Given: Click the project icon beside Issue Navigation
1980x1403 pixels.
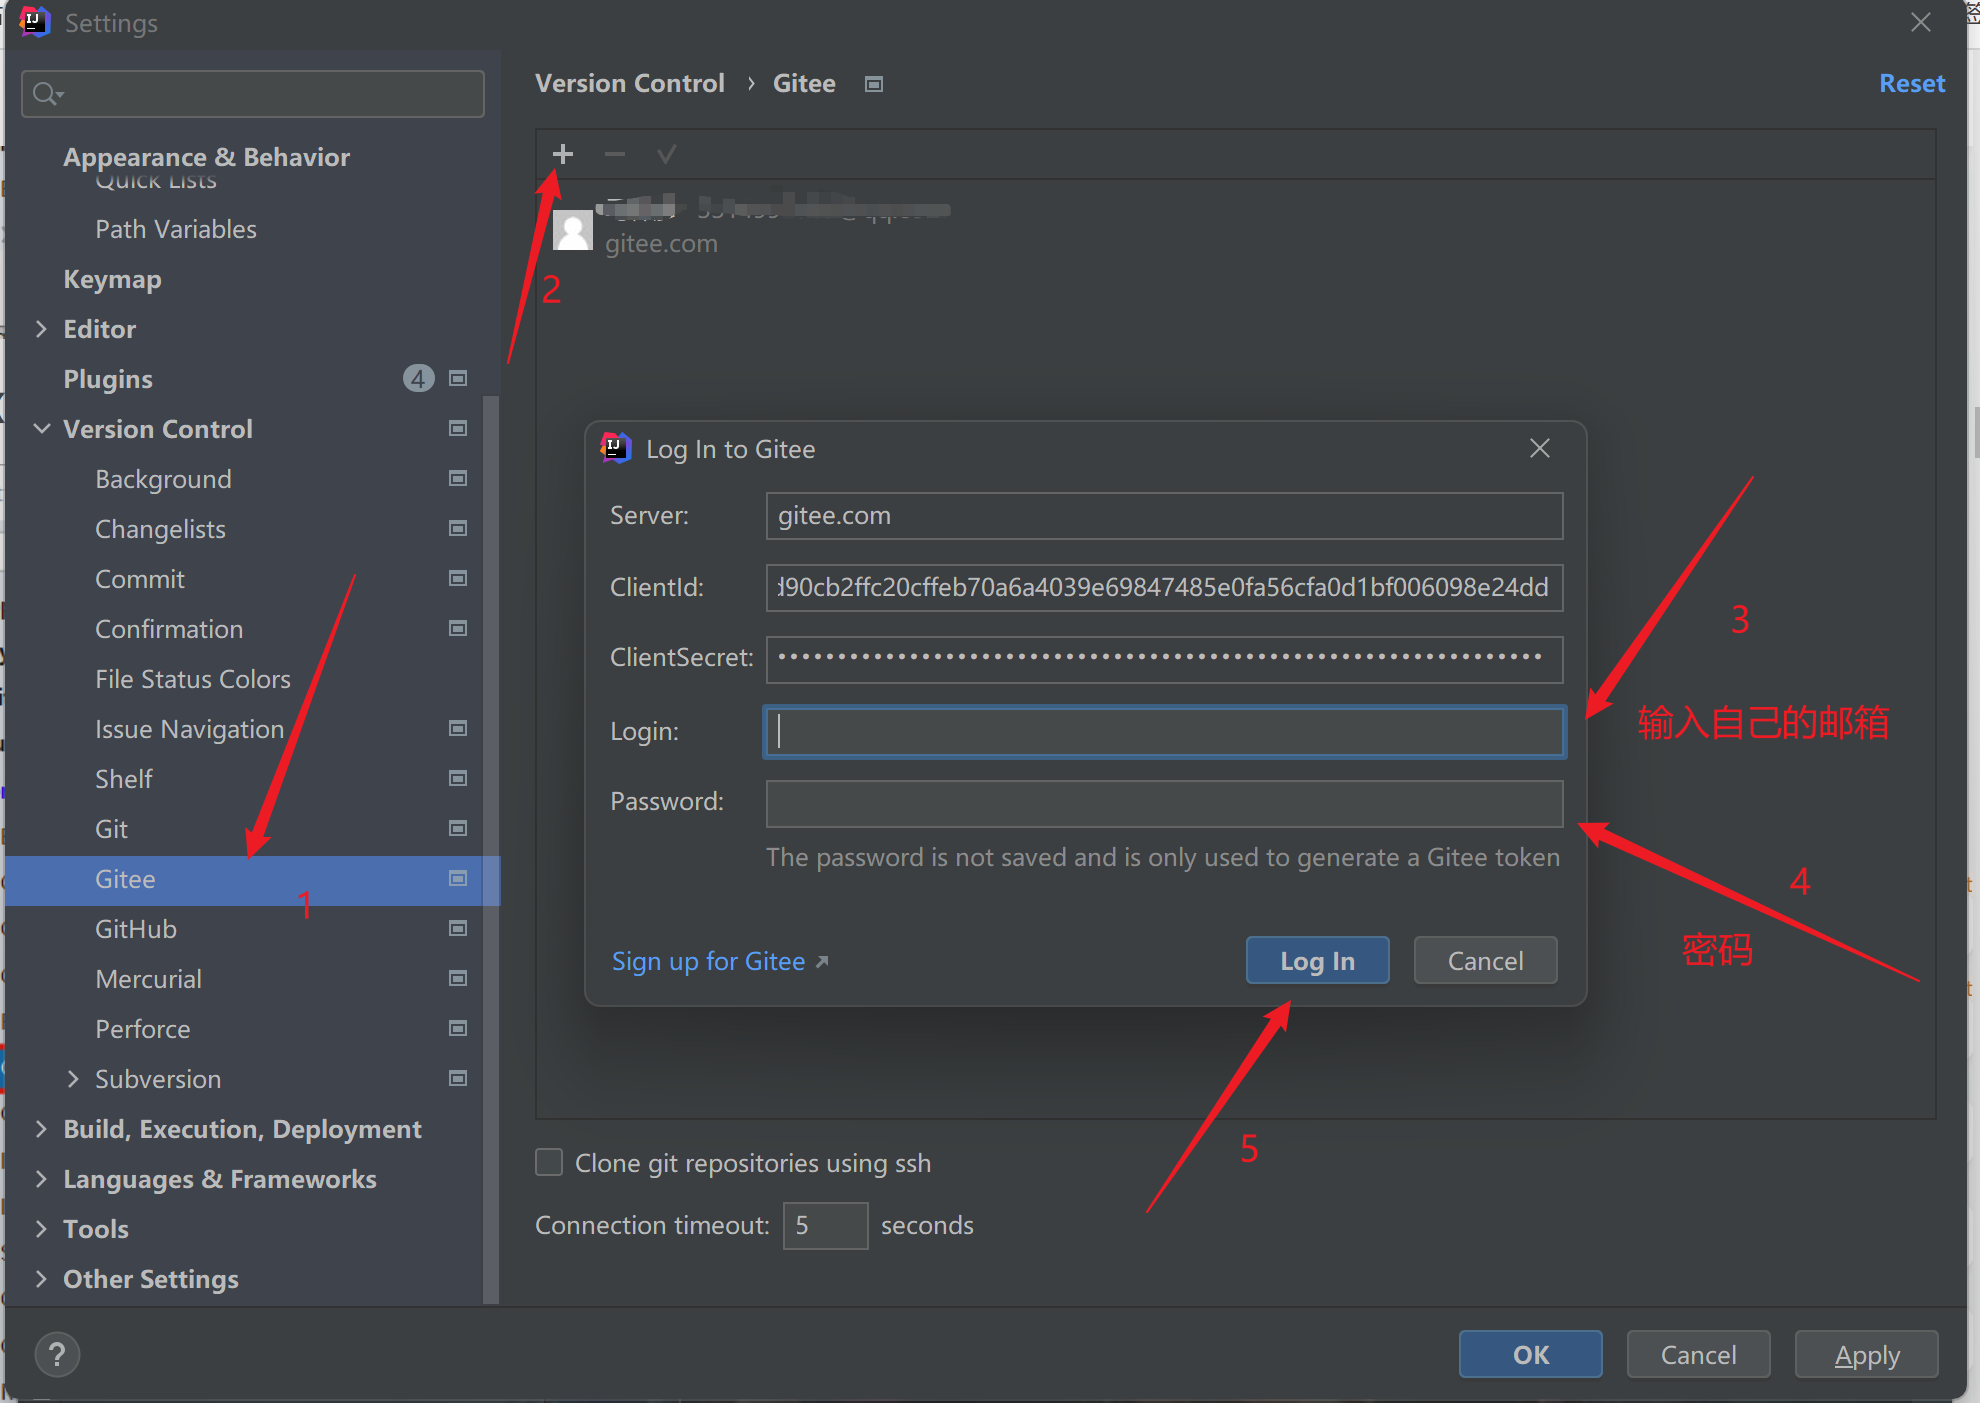Looking at the screenshot, I should point(458,728).
